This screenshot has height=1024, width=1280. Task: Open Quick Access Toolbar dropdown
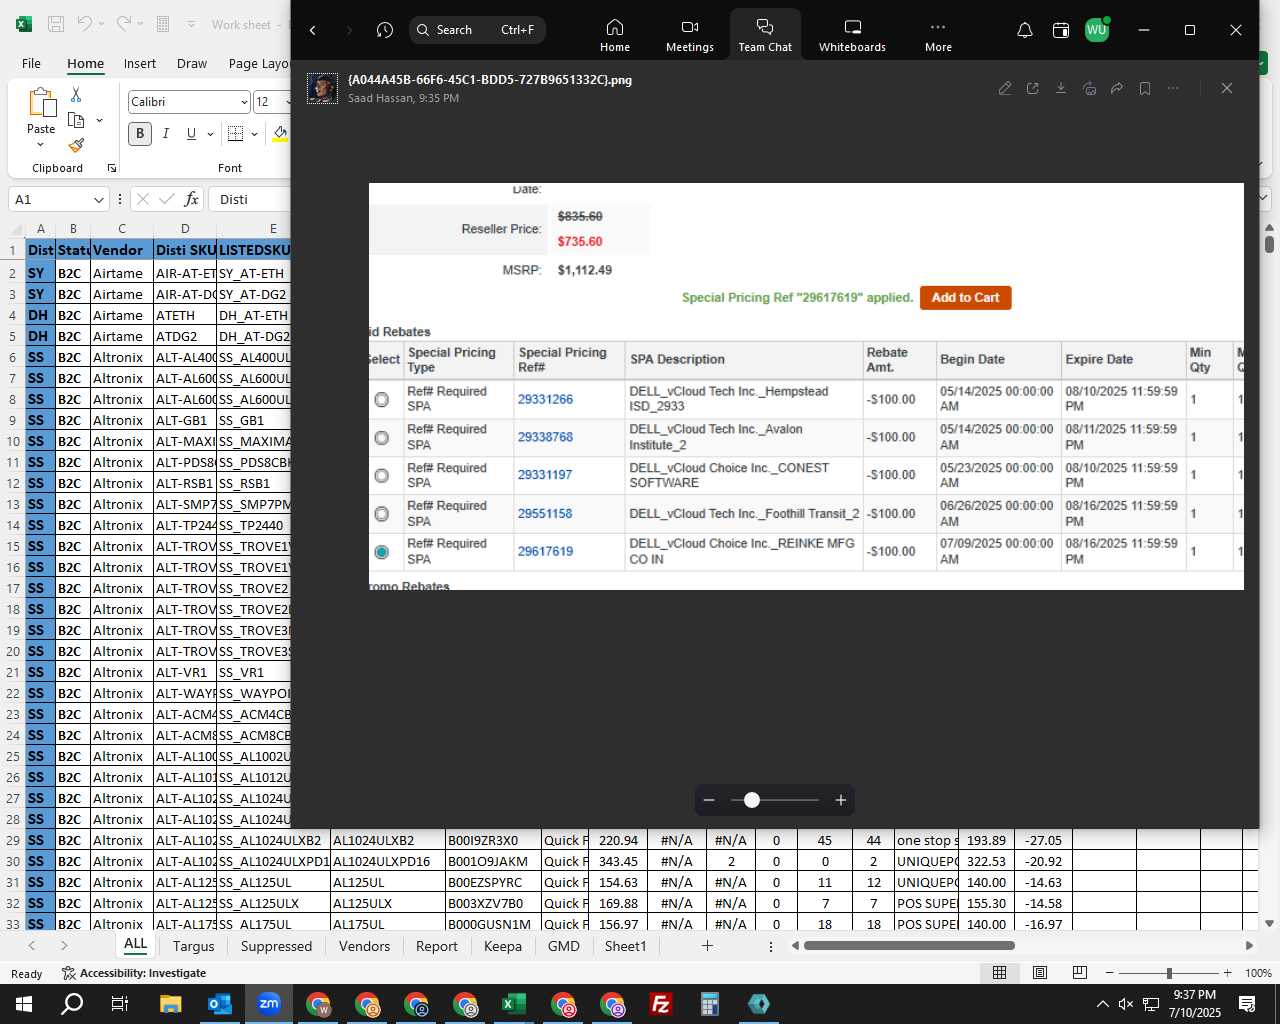(x=191, y=24)
